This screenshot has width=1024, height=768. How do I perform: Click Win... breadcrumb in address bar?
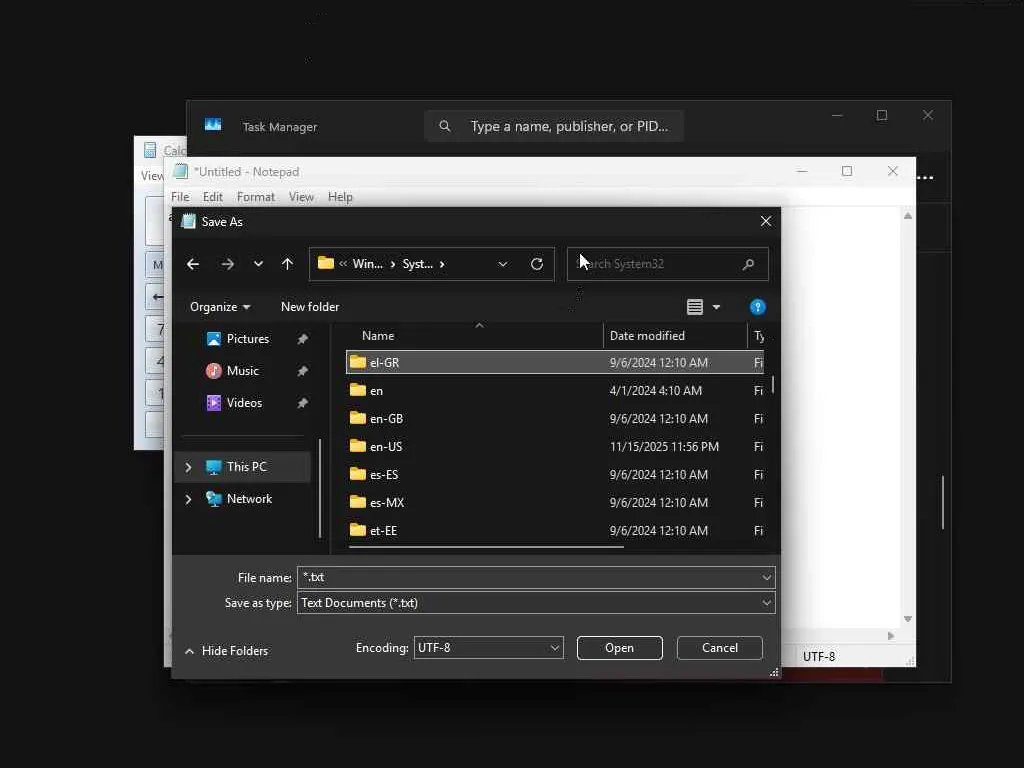368,264
